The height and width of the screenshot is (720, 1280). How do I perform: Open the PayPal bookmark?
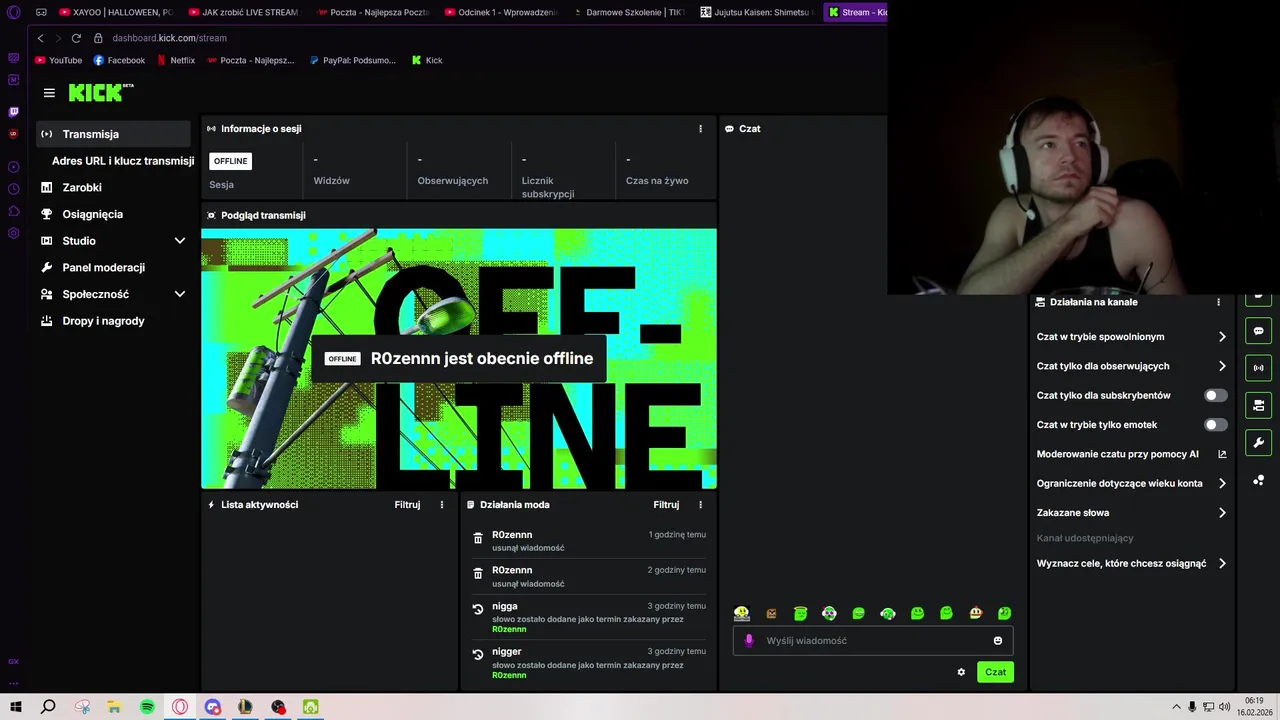click(353, 60)
